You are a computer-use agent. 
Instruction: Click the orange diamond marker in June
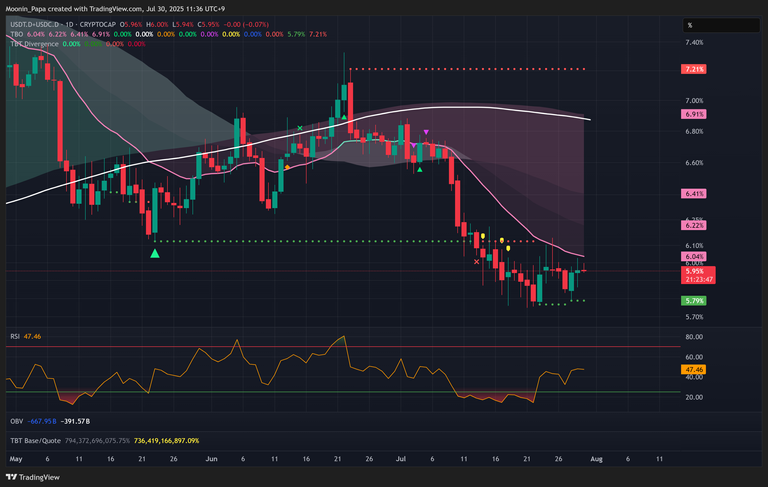287,168
